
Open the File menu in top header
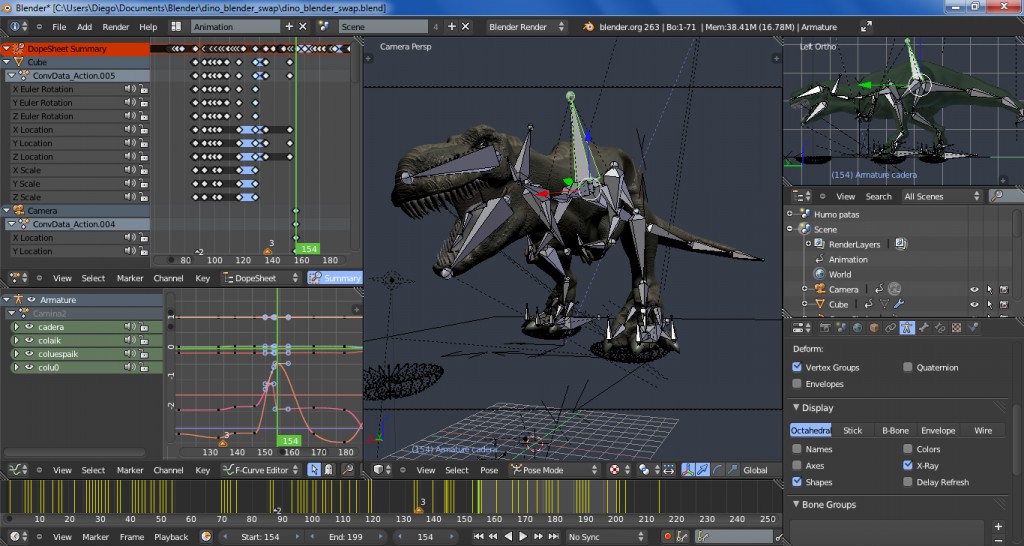click(59, 27)
